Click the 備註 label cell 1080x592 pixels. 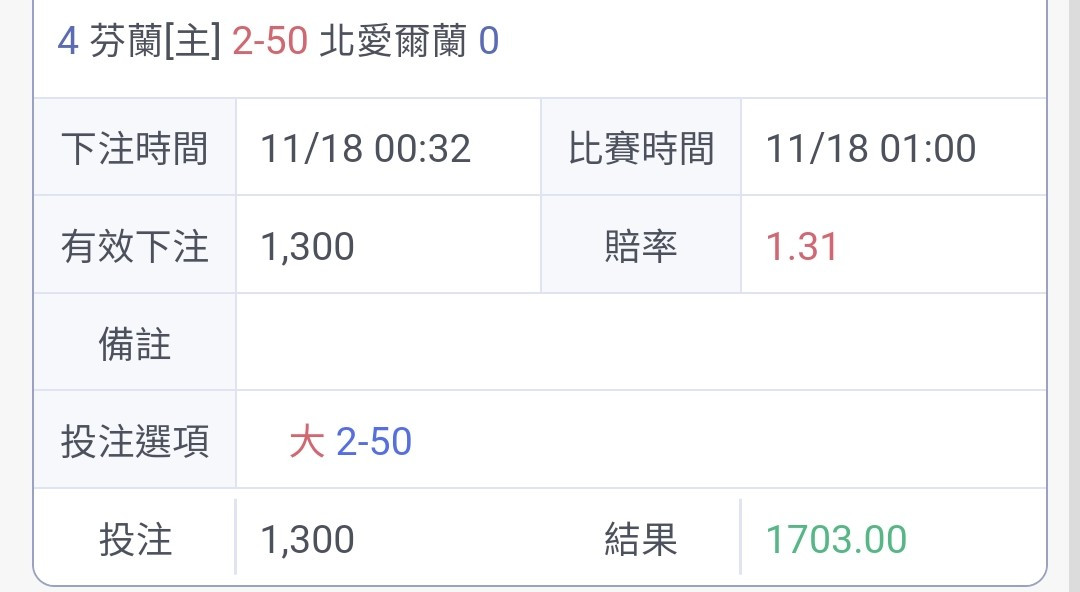(x=135, y=343)
